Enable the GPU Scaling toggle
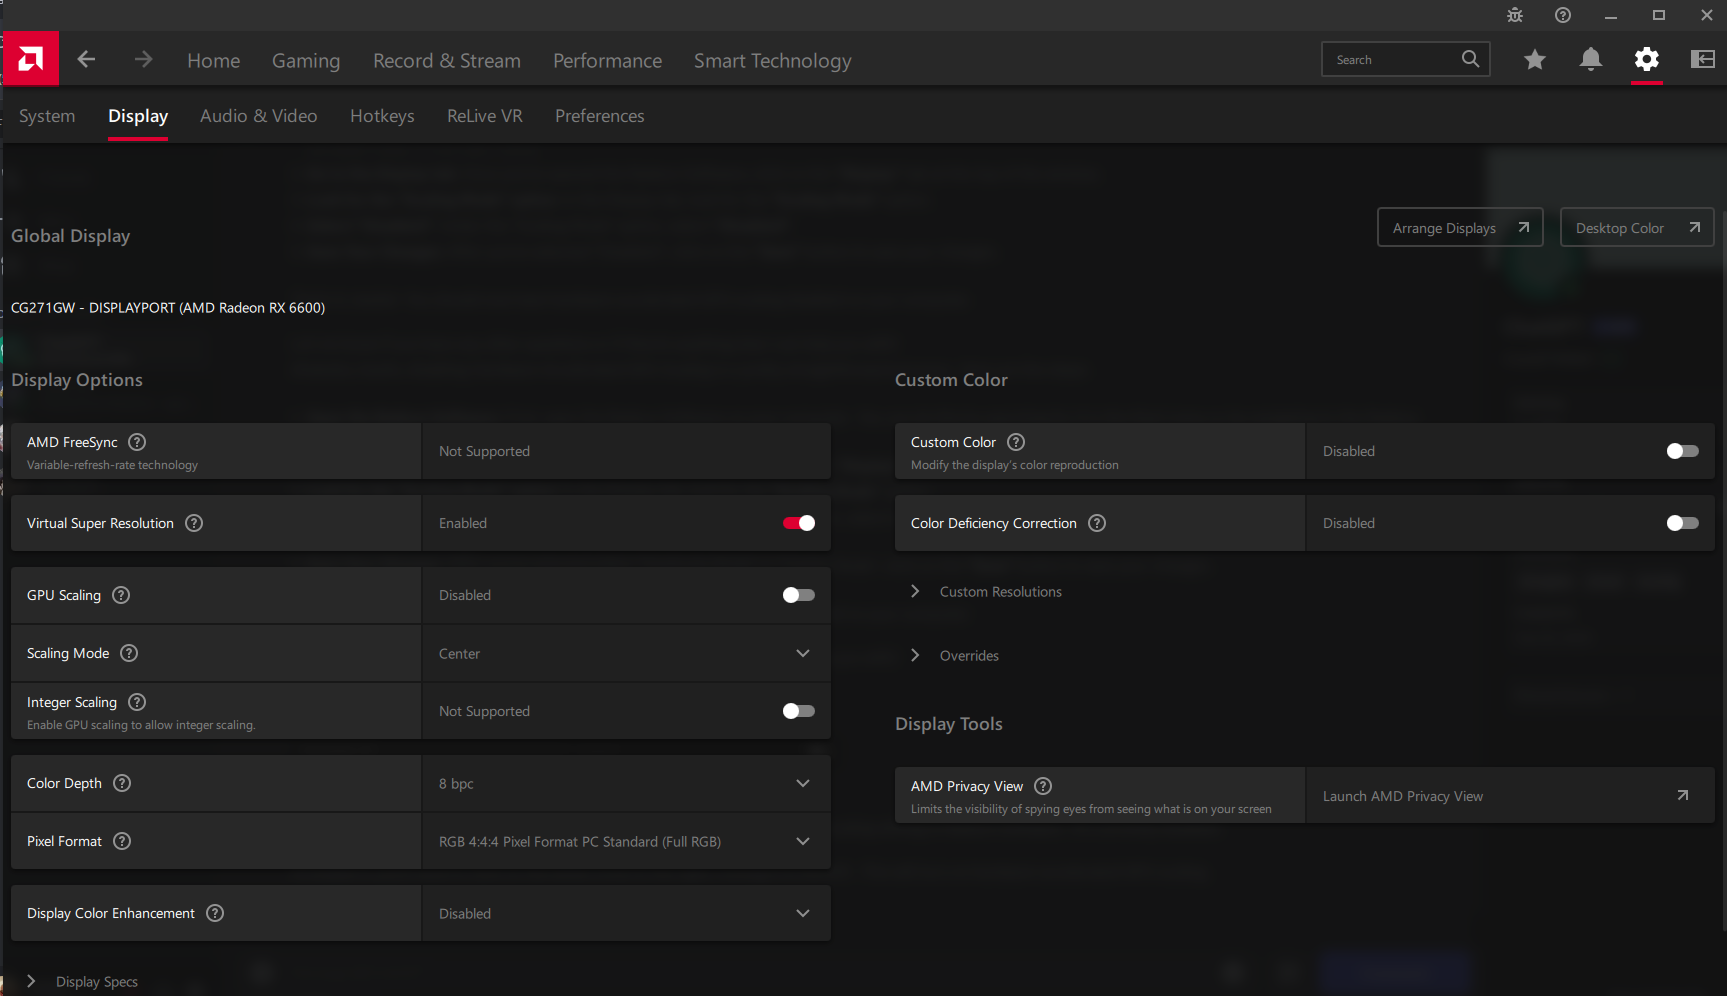 point(798,595)
